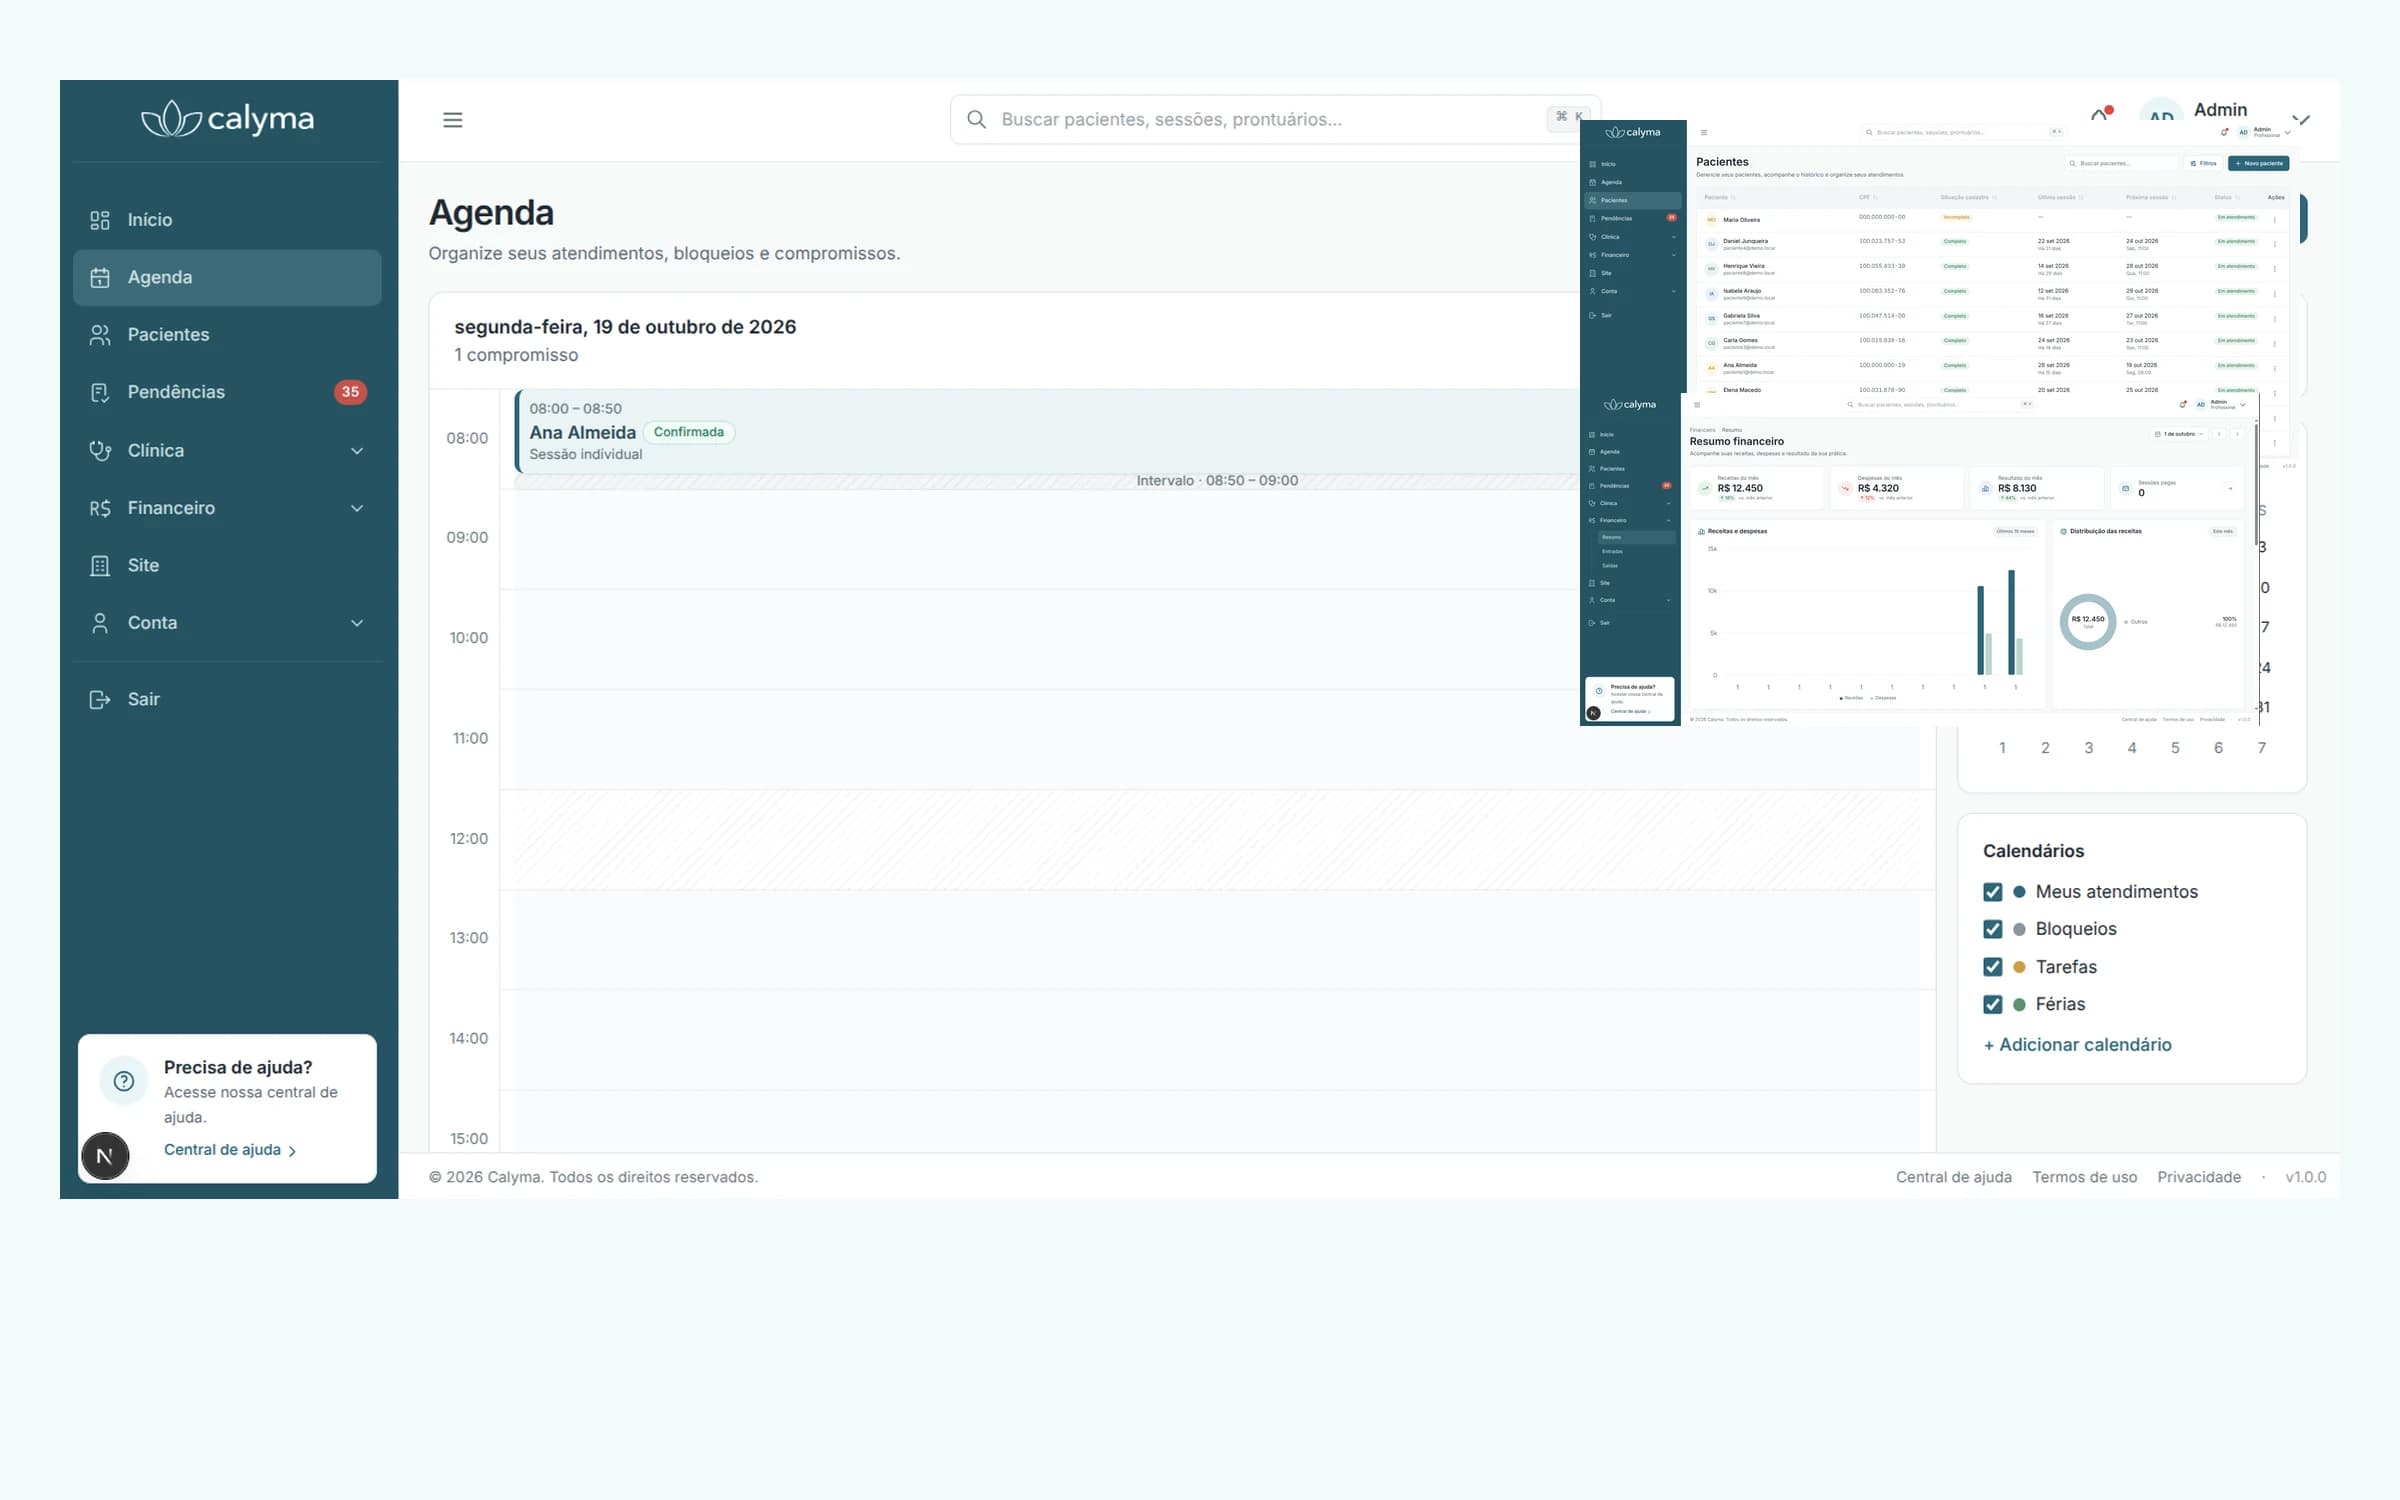Open the 'Últimos 12 meses' selector in Receitas e despesas
This screenshot has width=2400, height=1500.
[x=2015, y=531]
